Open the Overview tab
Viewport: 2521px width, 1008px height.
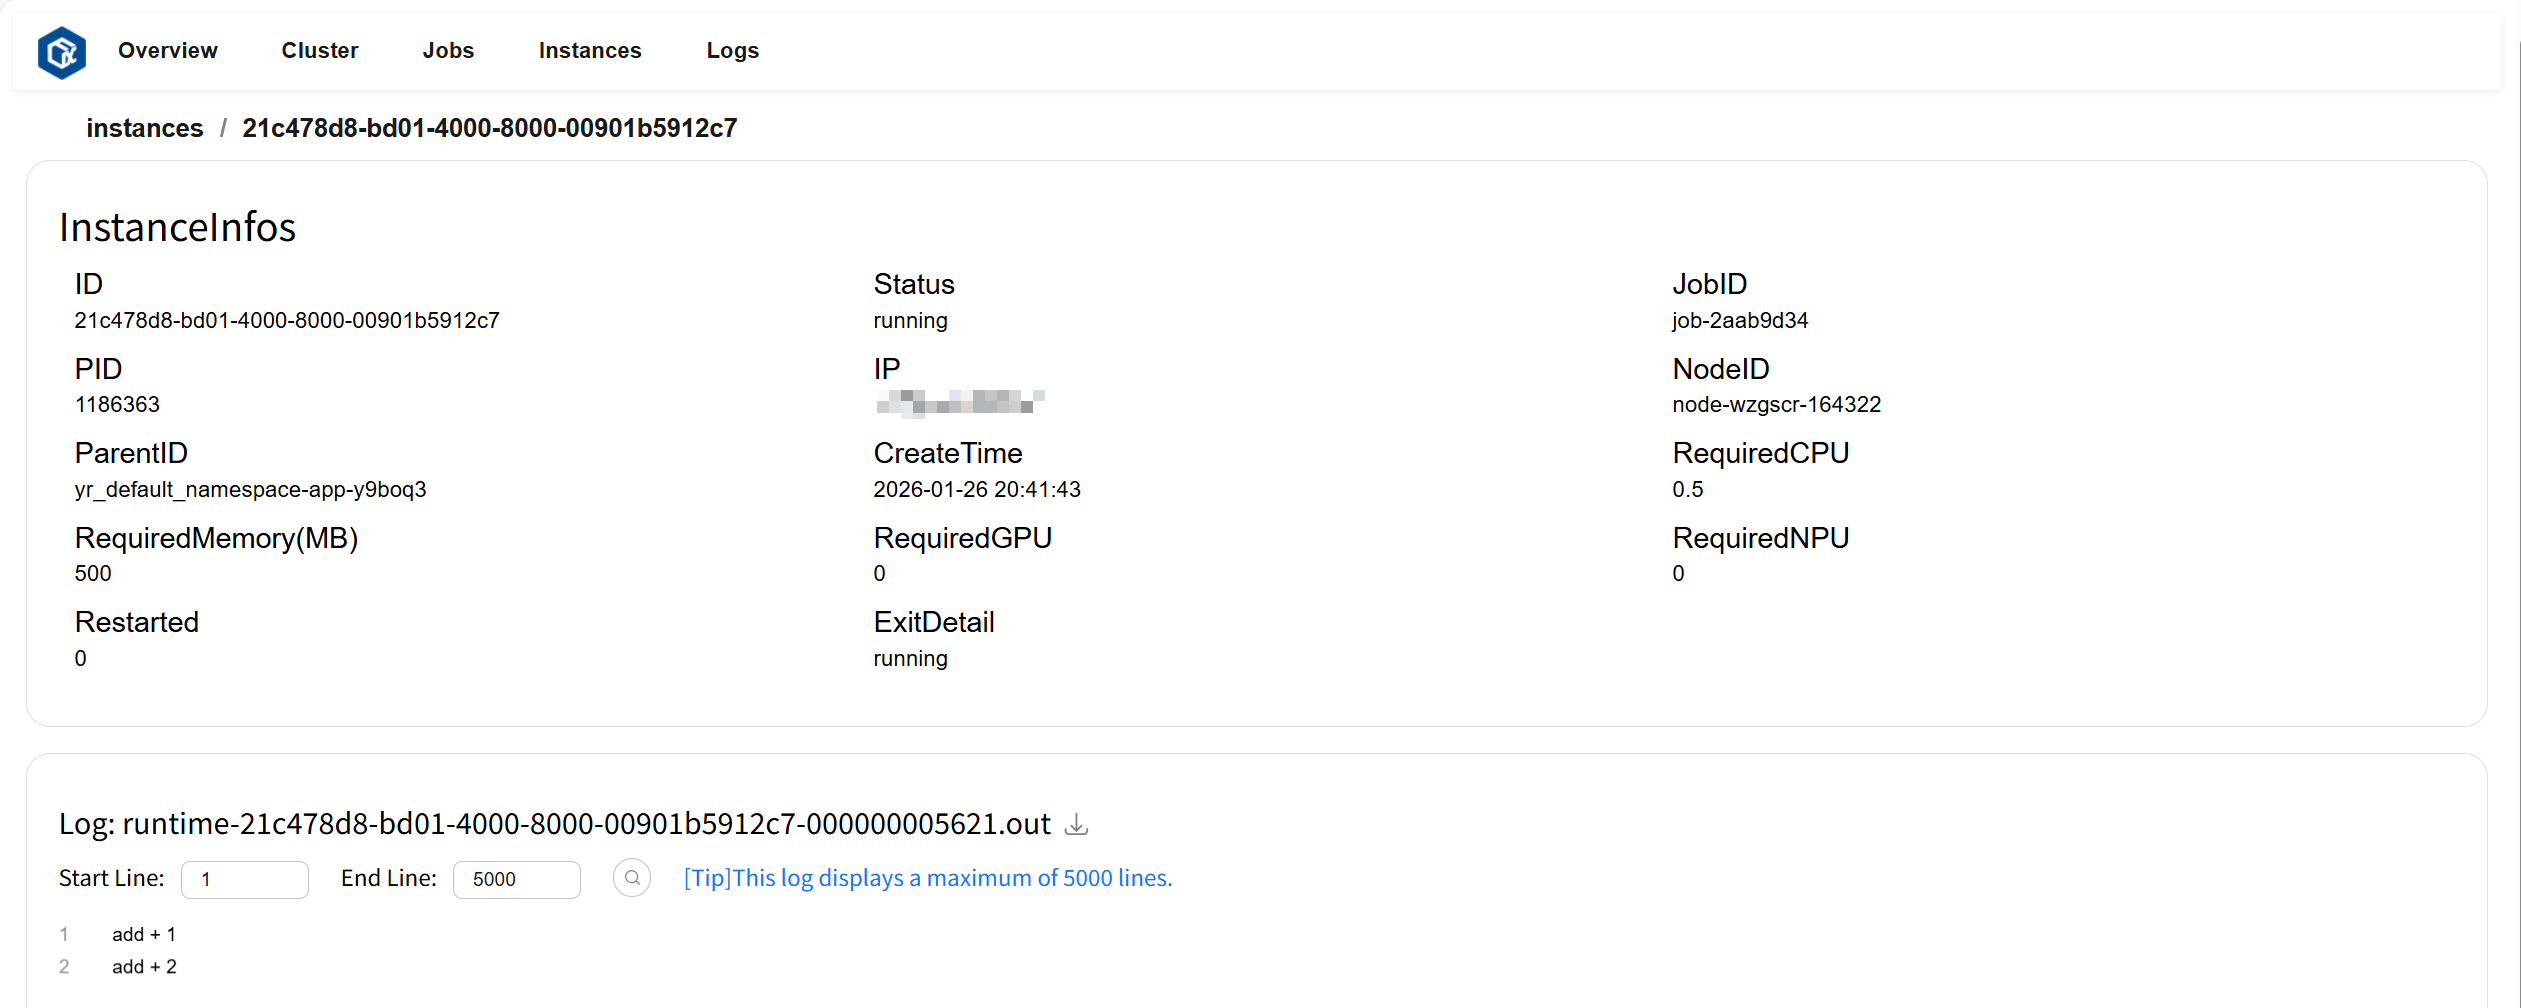point(167,51)
